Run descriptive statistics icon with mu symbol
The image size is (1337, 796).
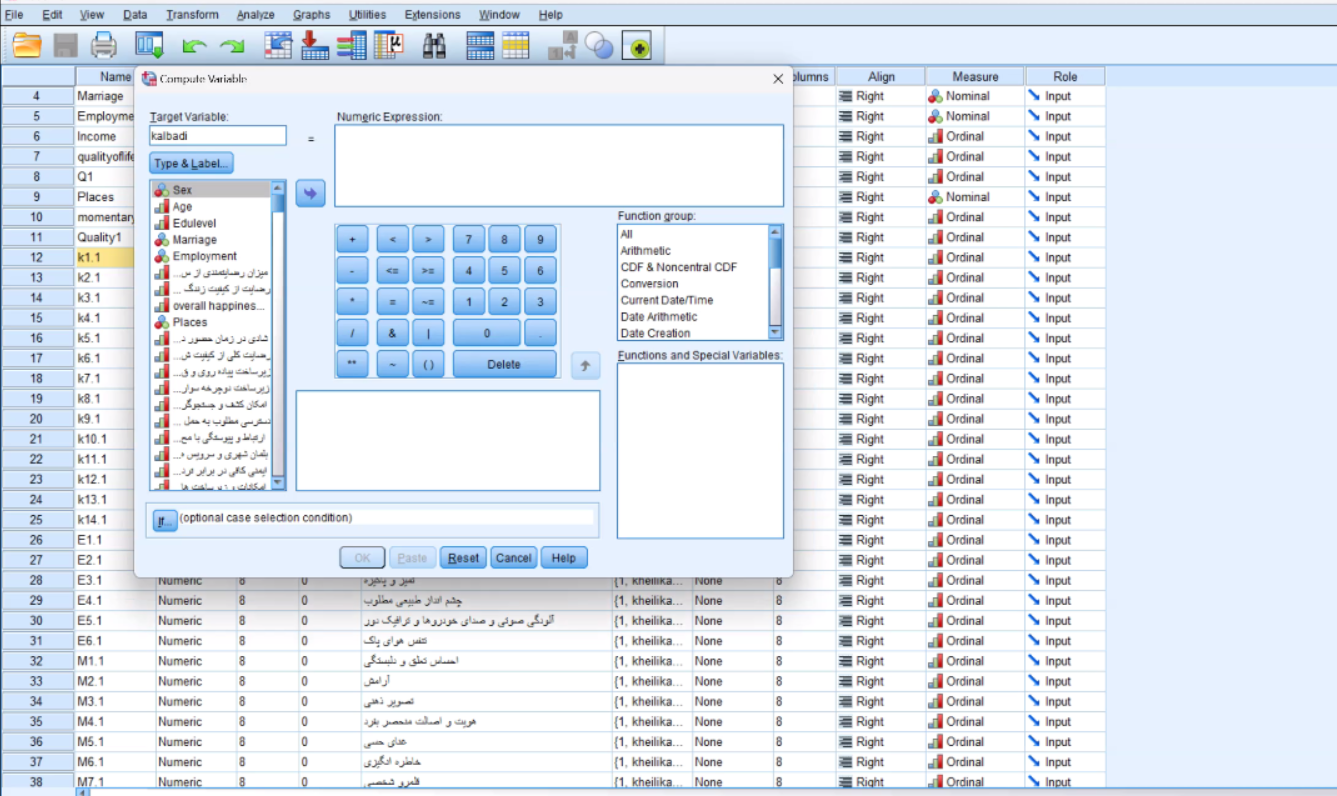388,46
